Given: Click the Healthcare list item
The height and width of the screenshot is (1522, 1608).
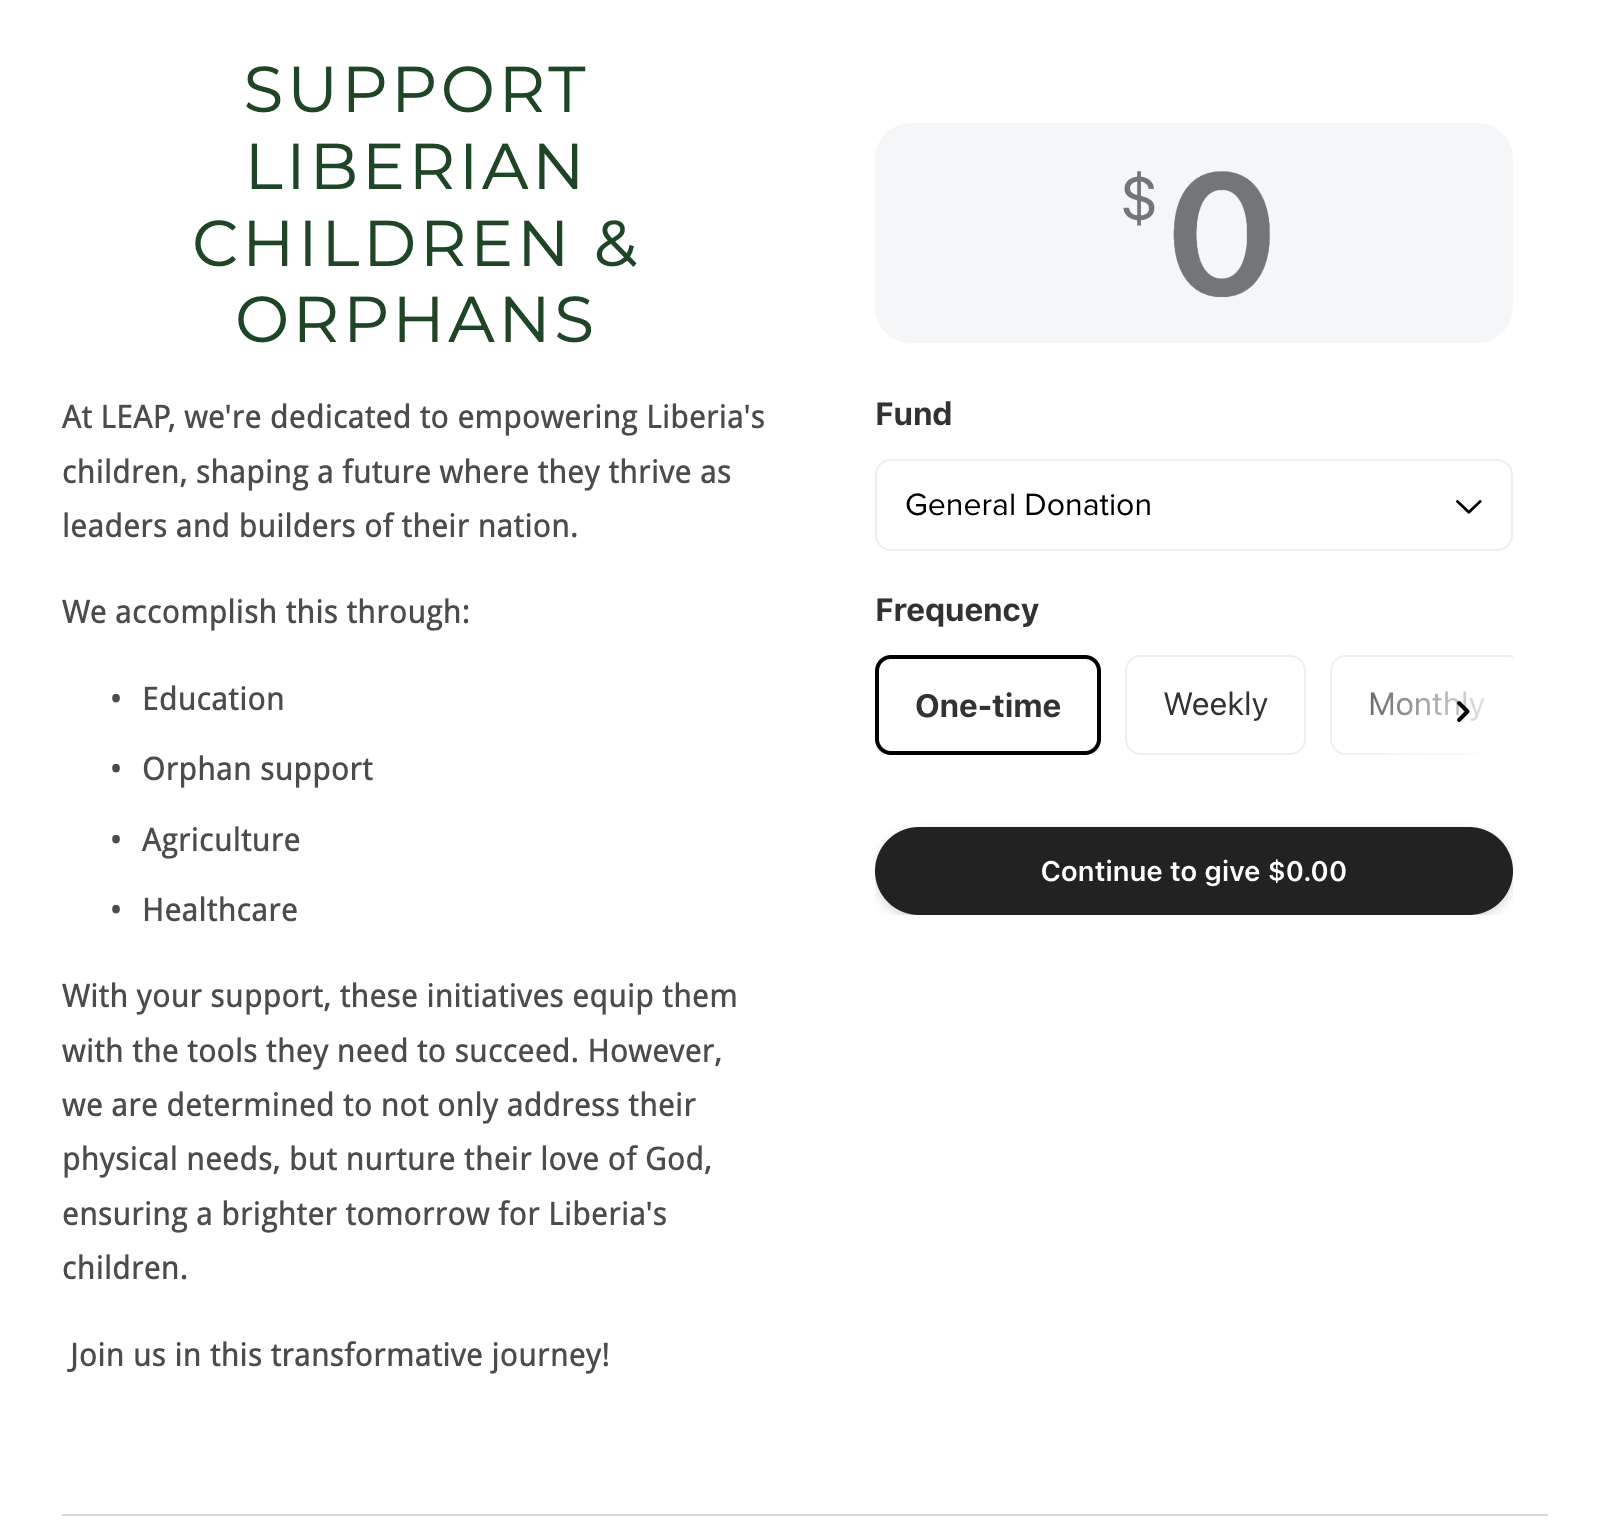Looking at the screenshot, I should [220, 909].
